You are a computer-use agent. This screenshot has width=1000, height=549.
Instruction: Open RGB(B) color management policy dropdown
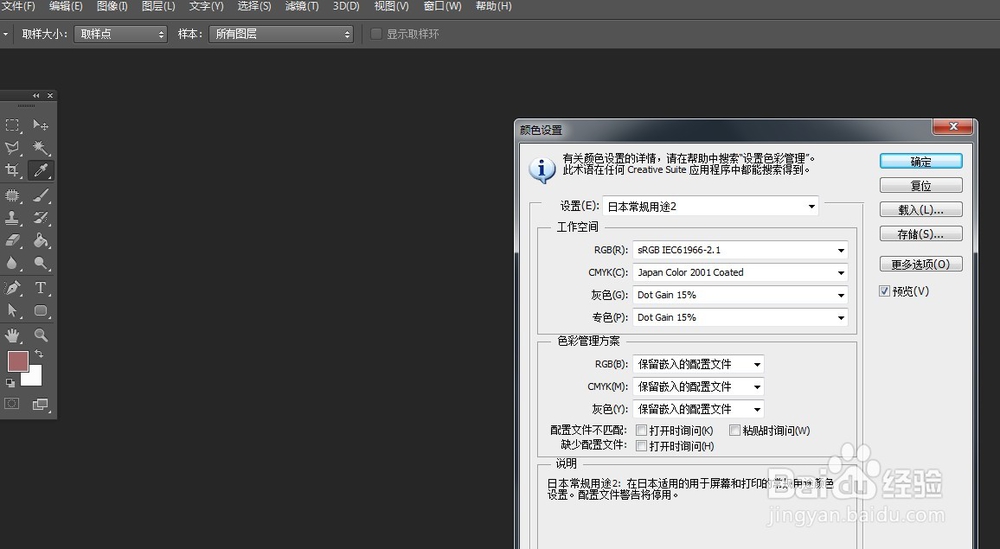click(698, 364)
